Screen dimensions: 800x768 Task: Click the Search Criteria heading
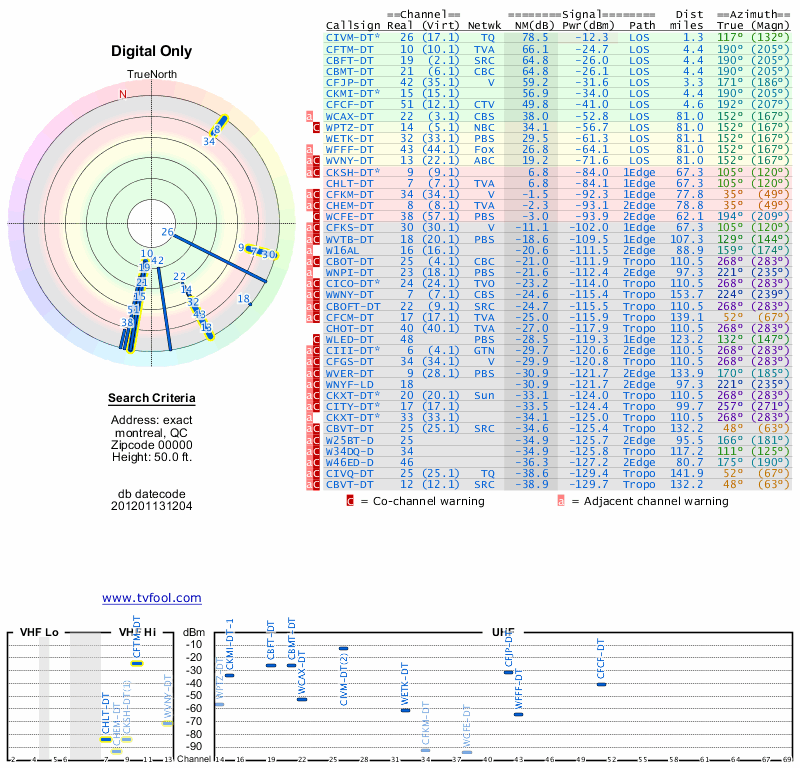point(151,399)
